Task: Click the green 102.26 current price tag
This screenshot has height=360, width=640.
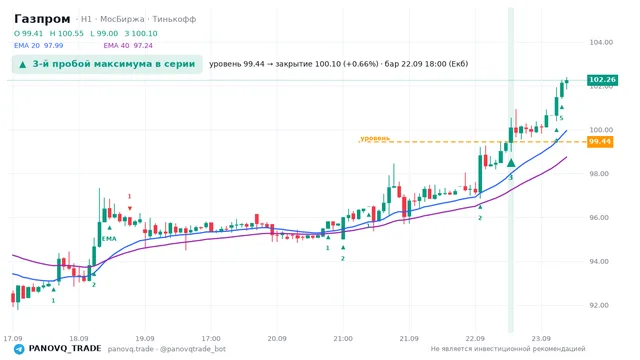Action: point(602,80)
